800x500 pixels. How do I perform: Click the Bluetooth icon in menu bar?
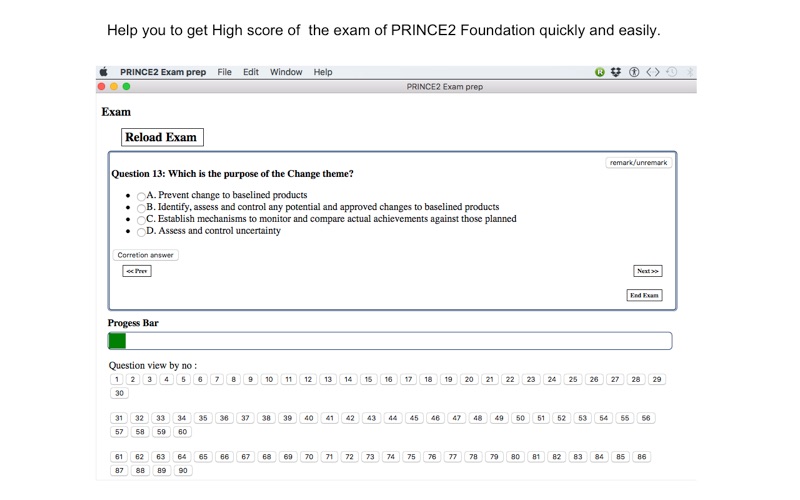click(x=690, y=72)
